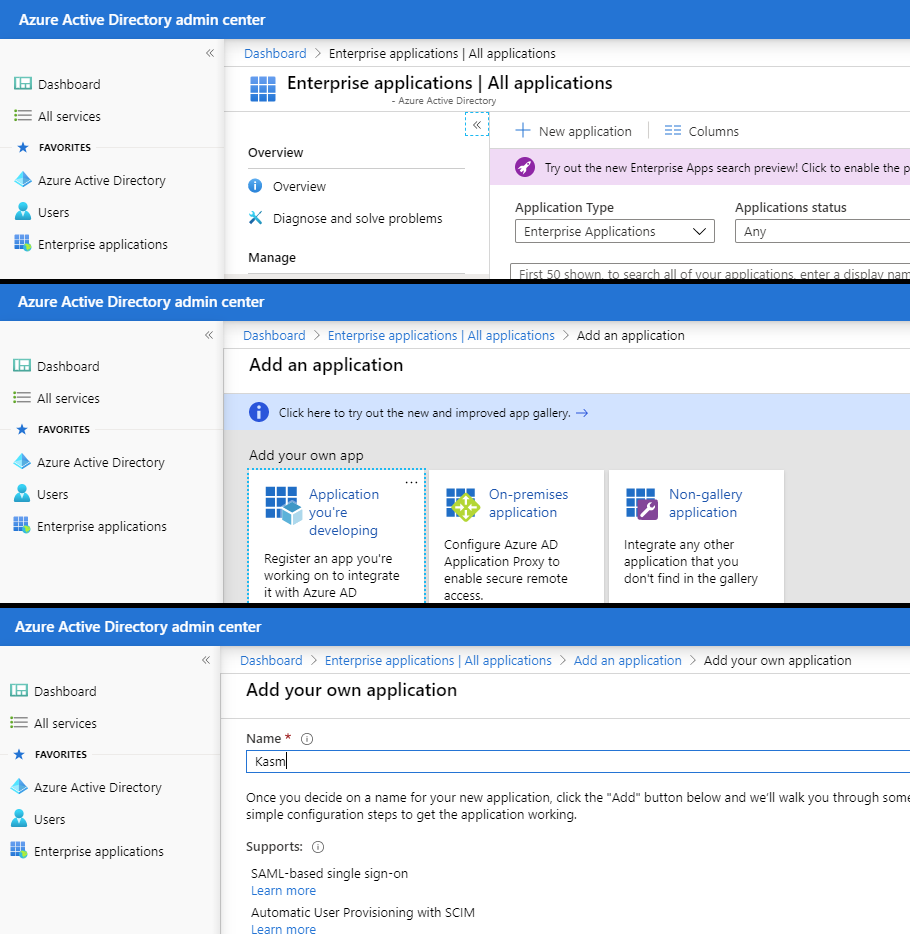Select the Non-gallery application tile icon
Image resolution: width=910 pixels, height=934 pixels.
pos(641,504)
